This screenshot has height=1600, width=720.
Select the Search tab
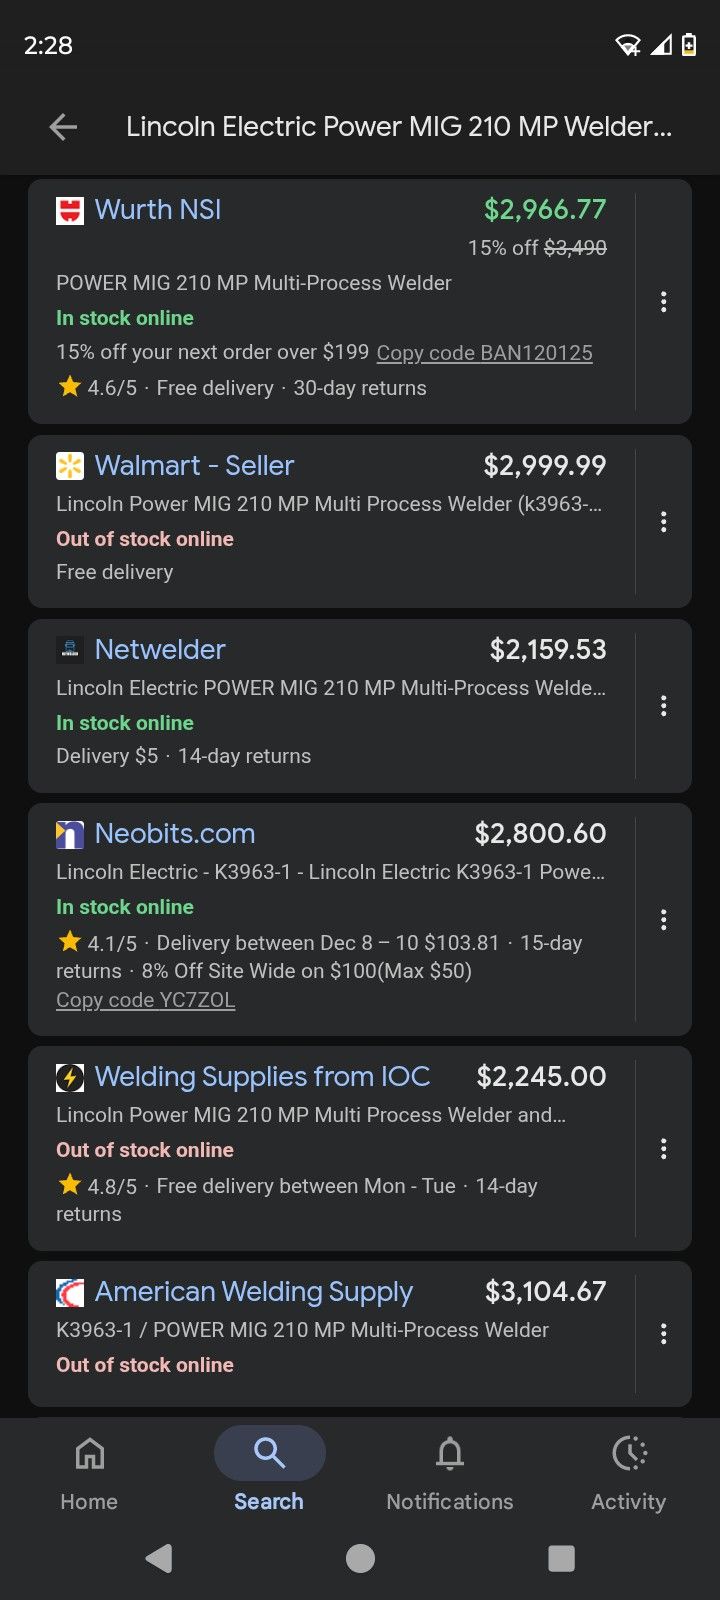point(269,1471)
